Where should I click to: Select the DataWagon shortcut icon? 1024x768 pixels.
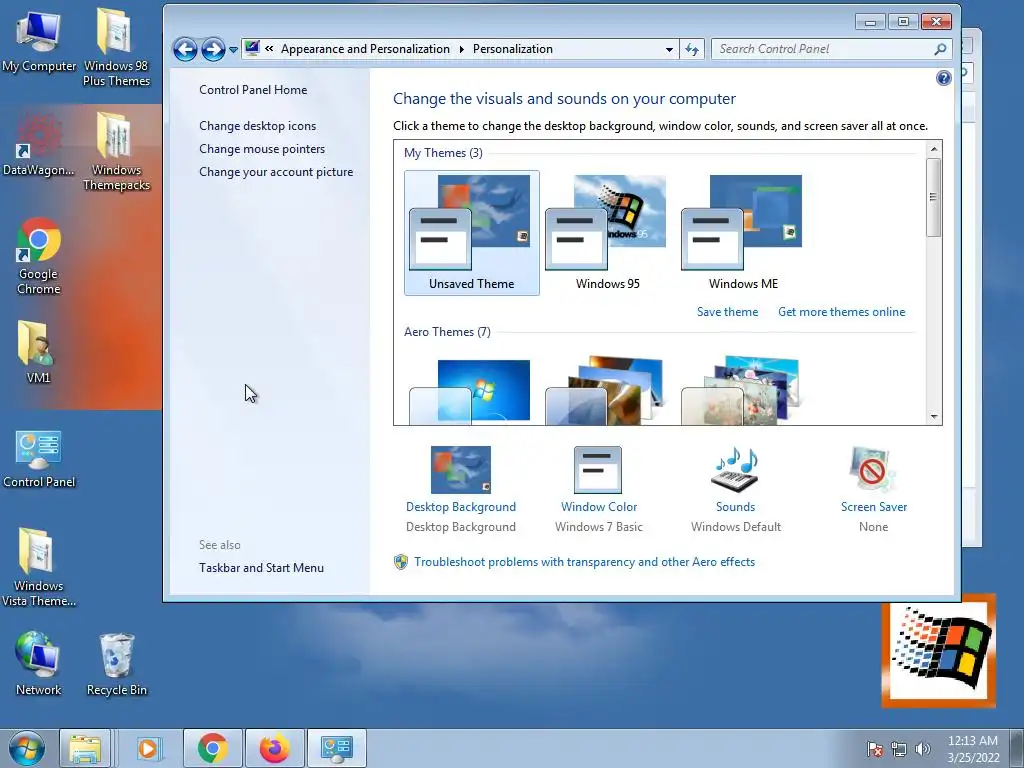pos(39,145)
